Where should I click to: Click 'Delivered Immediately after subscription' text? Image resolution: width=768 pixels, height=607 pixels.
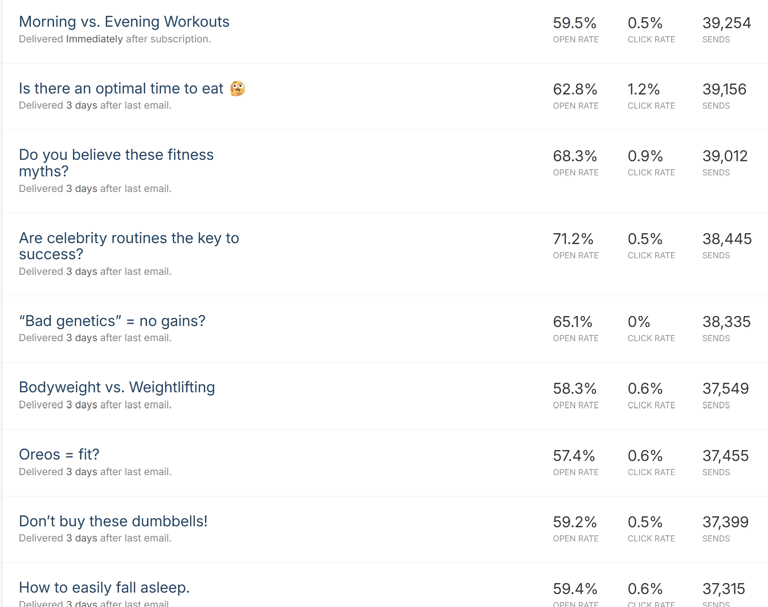115,39
